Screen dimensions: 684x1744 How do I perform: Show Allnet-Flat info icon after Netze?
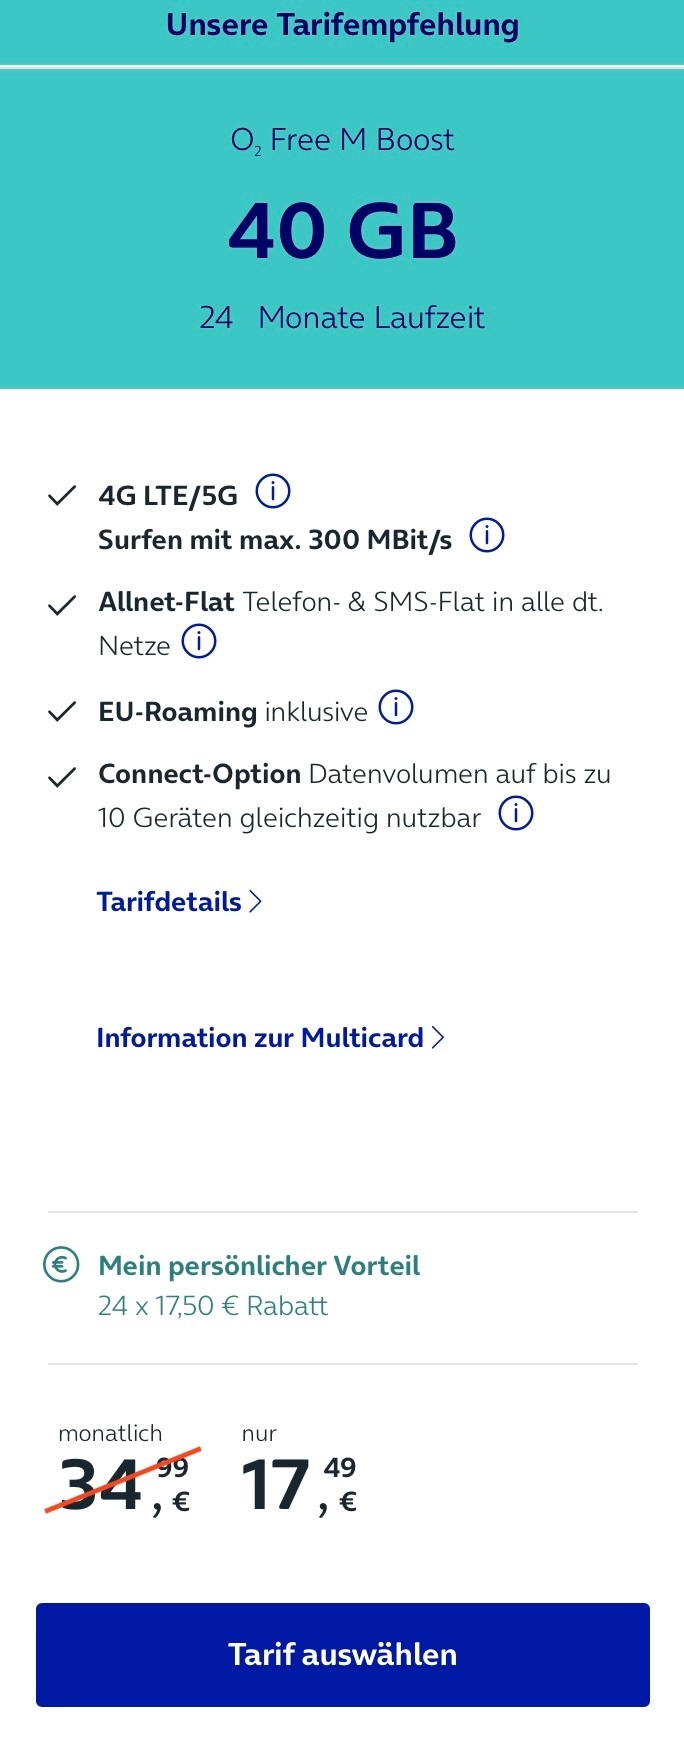click(x=199, y=642)
